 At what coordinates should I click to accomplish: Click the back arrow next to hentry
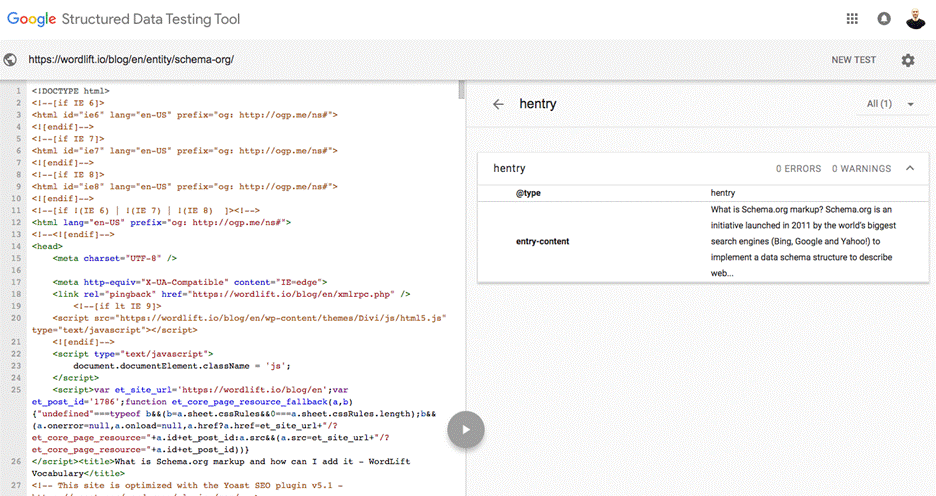498,104
